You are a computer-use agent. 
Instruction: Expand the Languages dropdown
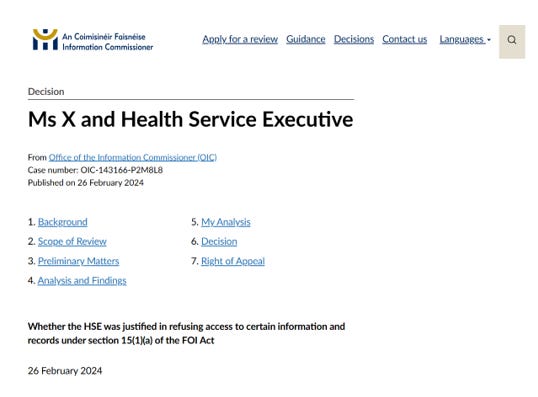tap(465, 39)
